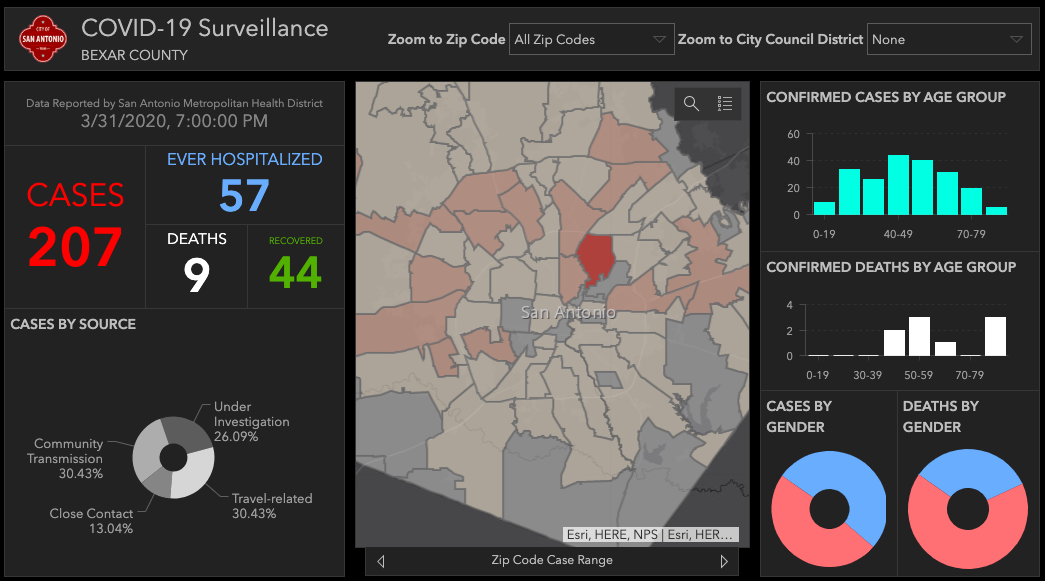Click the BEXAR COUNTY subtitle
The image size is (1045, 581).
(x=135, y=55)
